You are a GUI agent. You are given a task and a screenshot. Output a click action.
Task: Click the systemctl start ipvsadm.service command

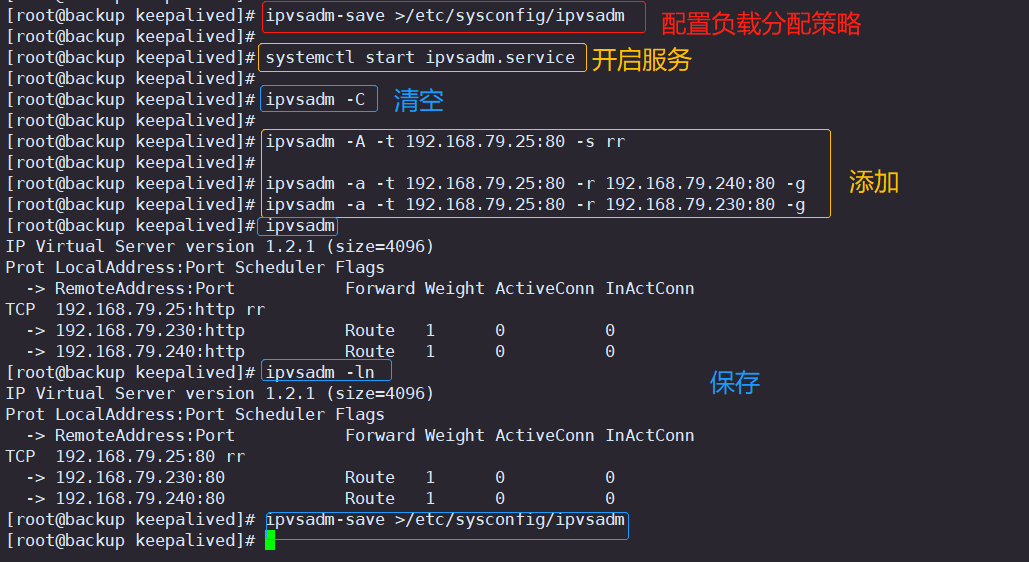pos(420,58)
